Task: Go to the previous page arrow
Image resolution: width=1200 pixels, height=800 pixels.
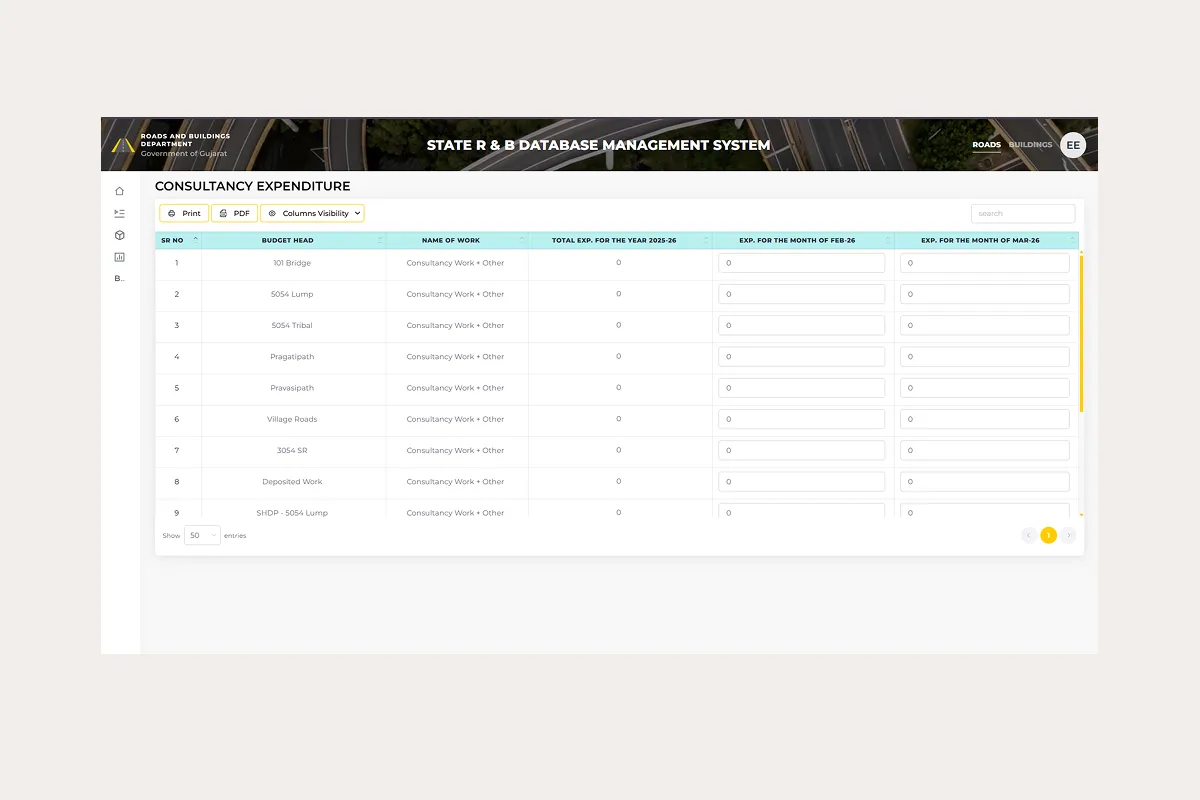Action: pyautogui.click(x=1028, y=536)
